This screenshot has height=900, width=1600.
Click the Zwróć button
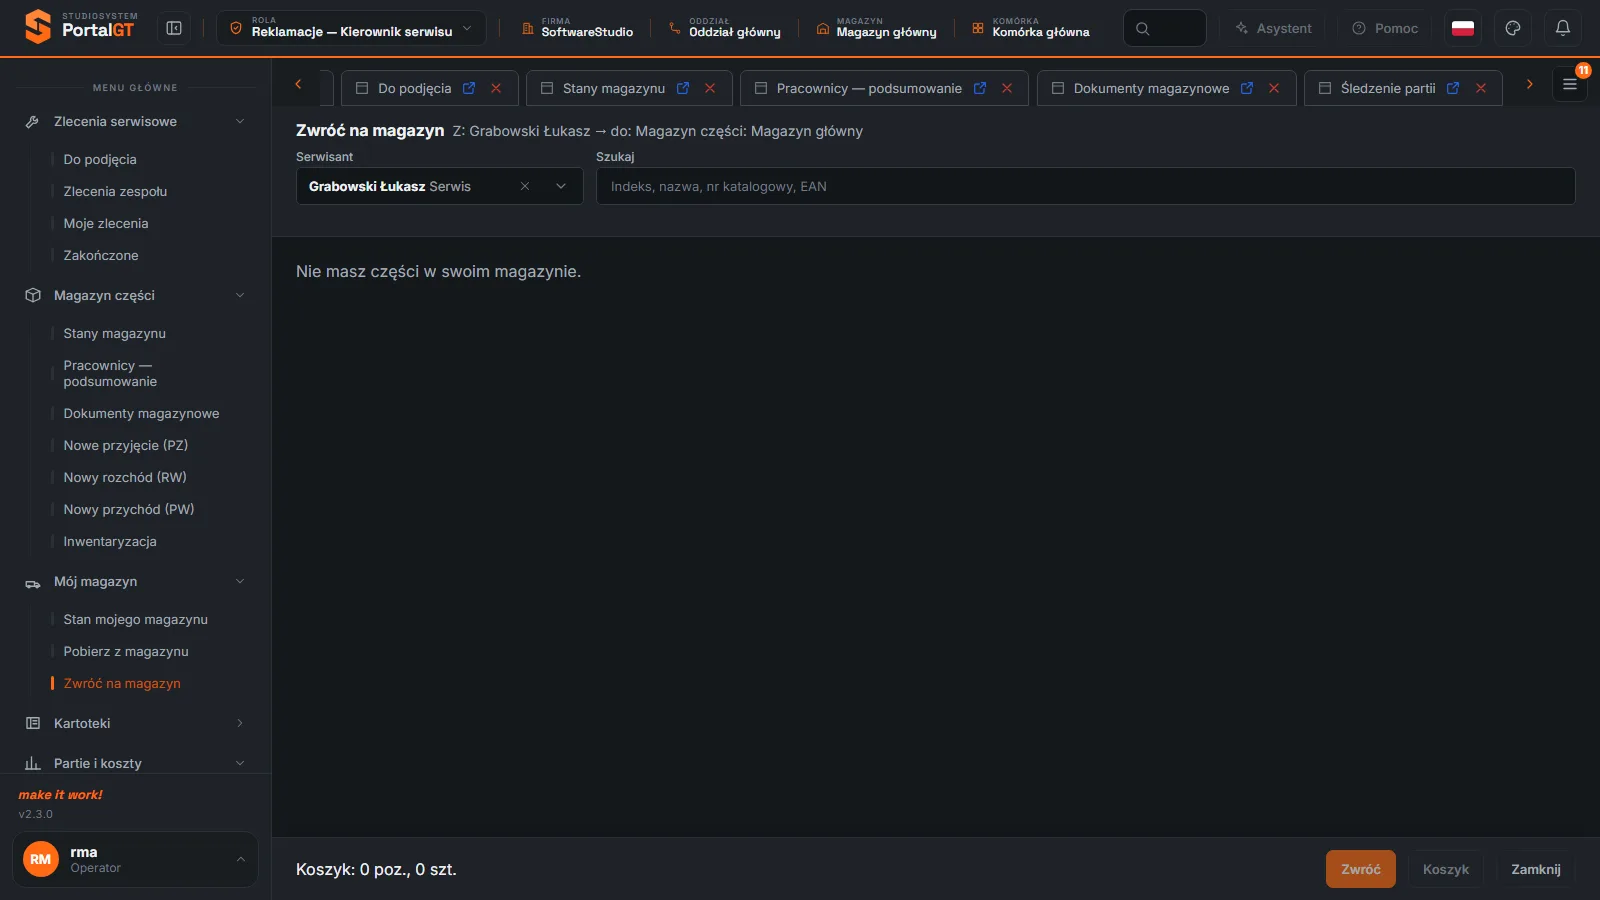click(x=1361, y=869)
